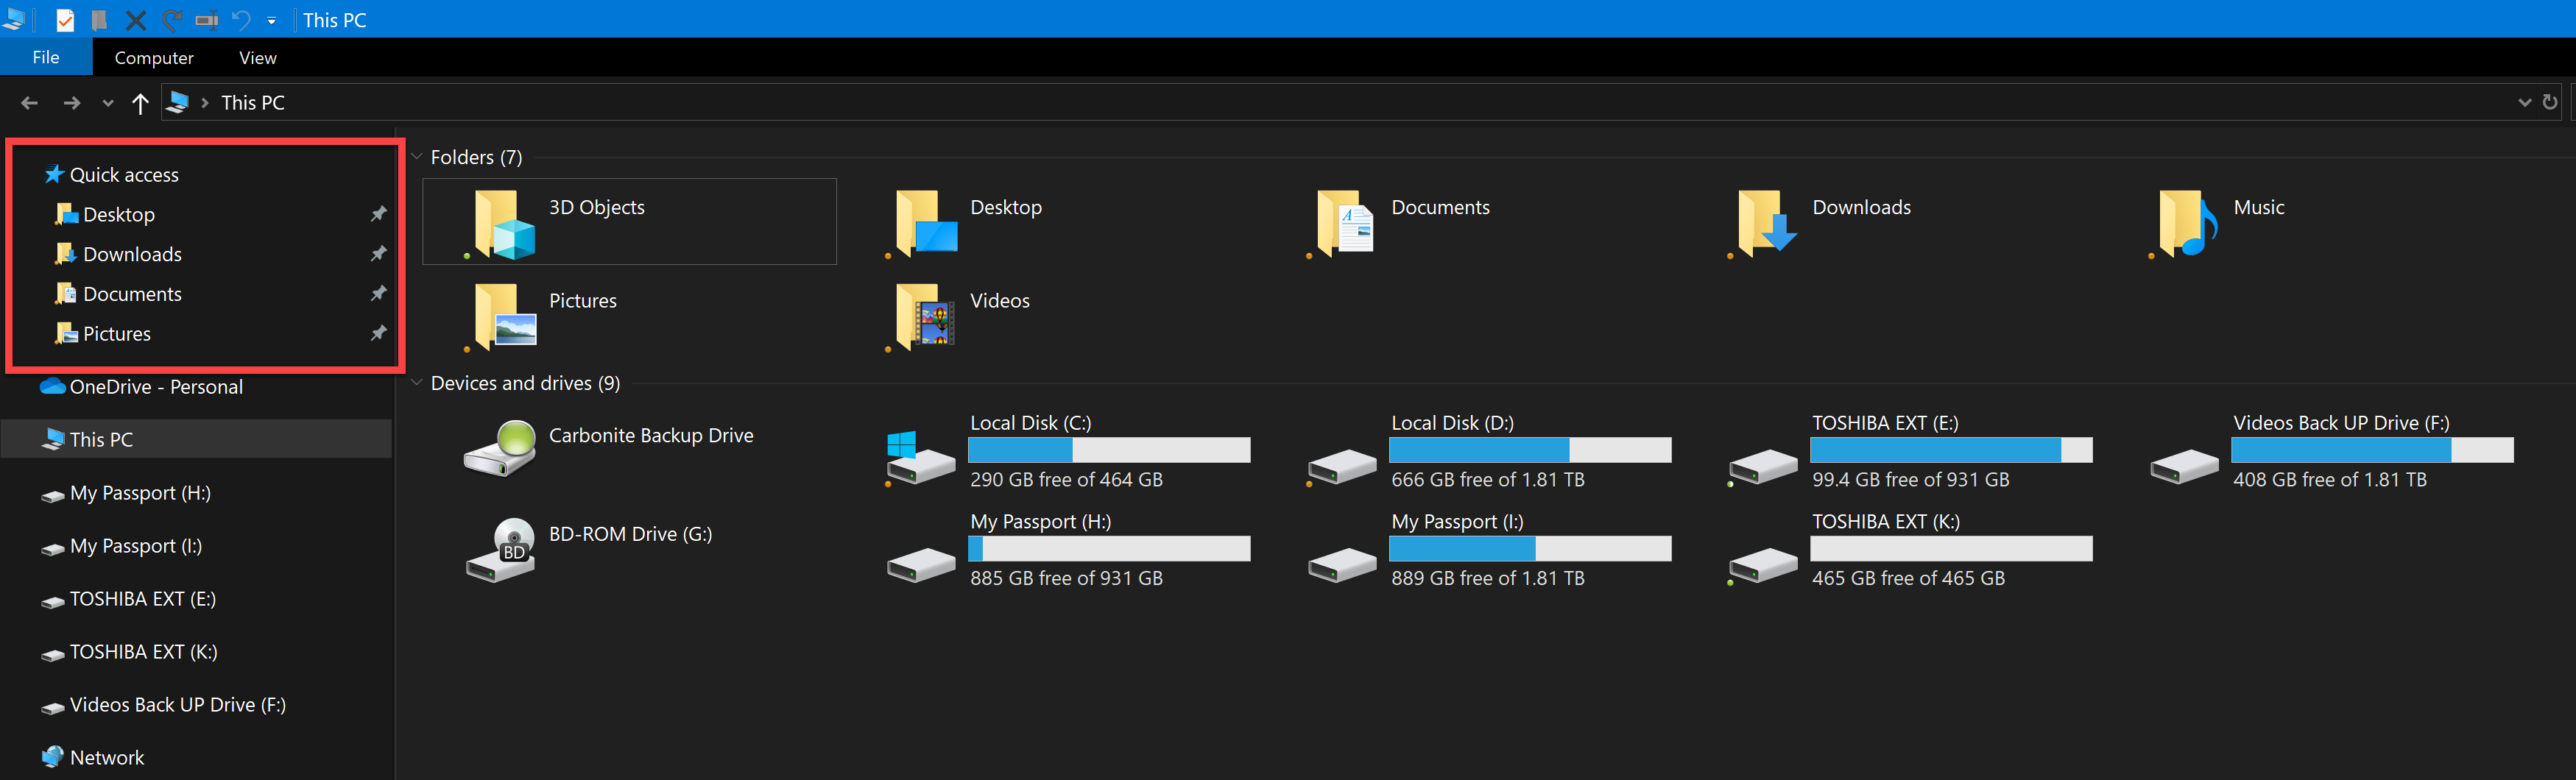This screenshot has height=780, width=2576.
Task: Click Local Disk (D:) storage usage bar
Action: (x=1530, y=450)
